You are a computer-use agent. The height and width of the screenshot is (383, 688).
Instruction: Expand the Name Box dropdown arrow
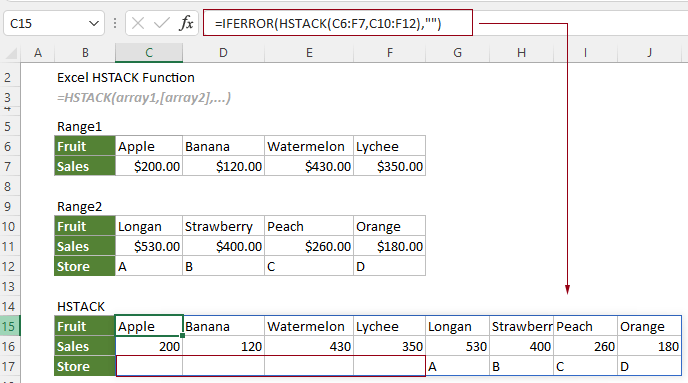tap(93, 23)
